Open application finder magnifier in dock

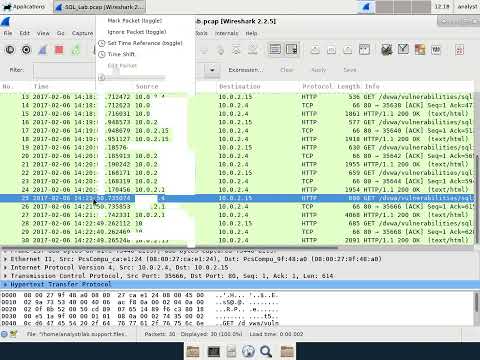[266, 351]
